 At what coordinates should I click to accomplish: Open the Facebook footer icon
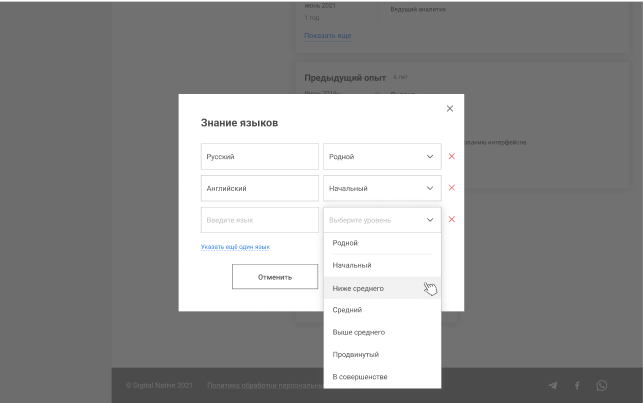click(x=576, y=385)
